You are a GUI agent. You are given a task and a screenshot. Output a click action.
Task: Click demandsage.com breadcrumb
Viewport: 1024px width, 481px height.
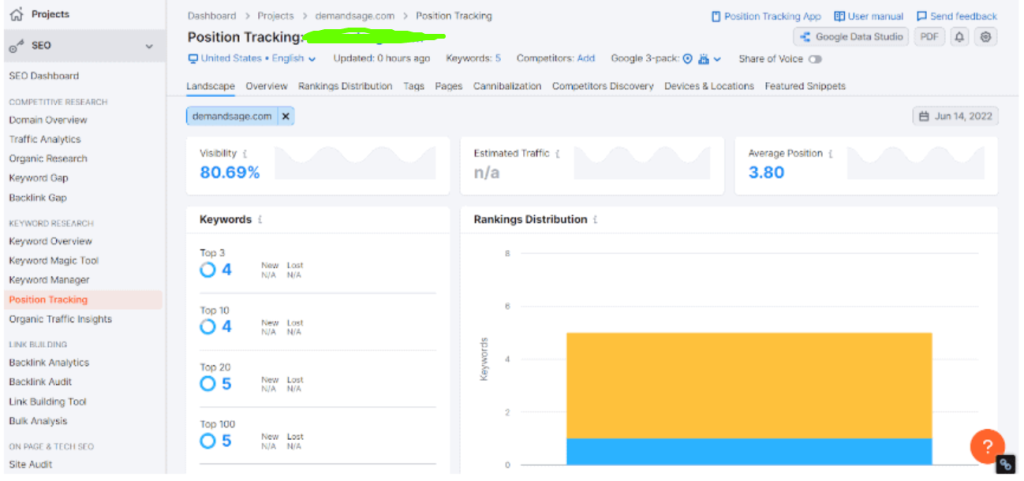355,16
